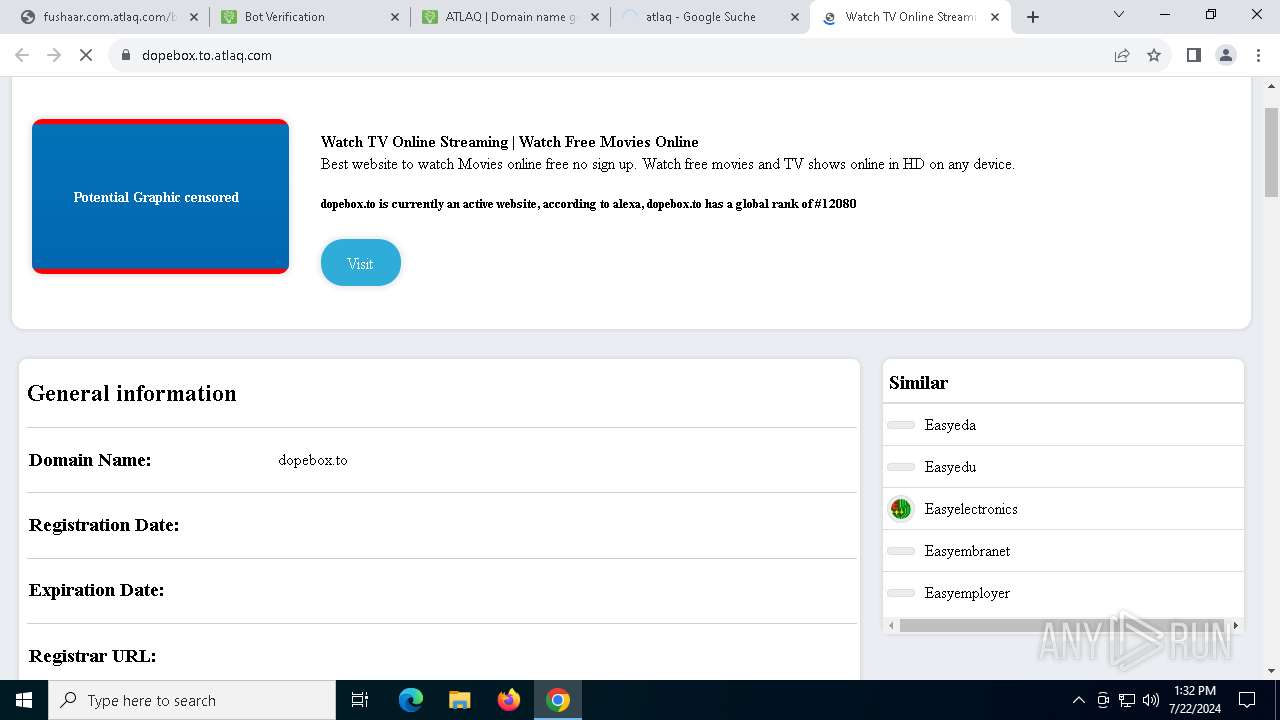Open the notification center
This screenshot has height=720, width=1280.
pyautogui.click(x=1247, y=700)
